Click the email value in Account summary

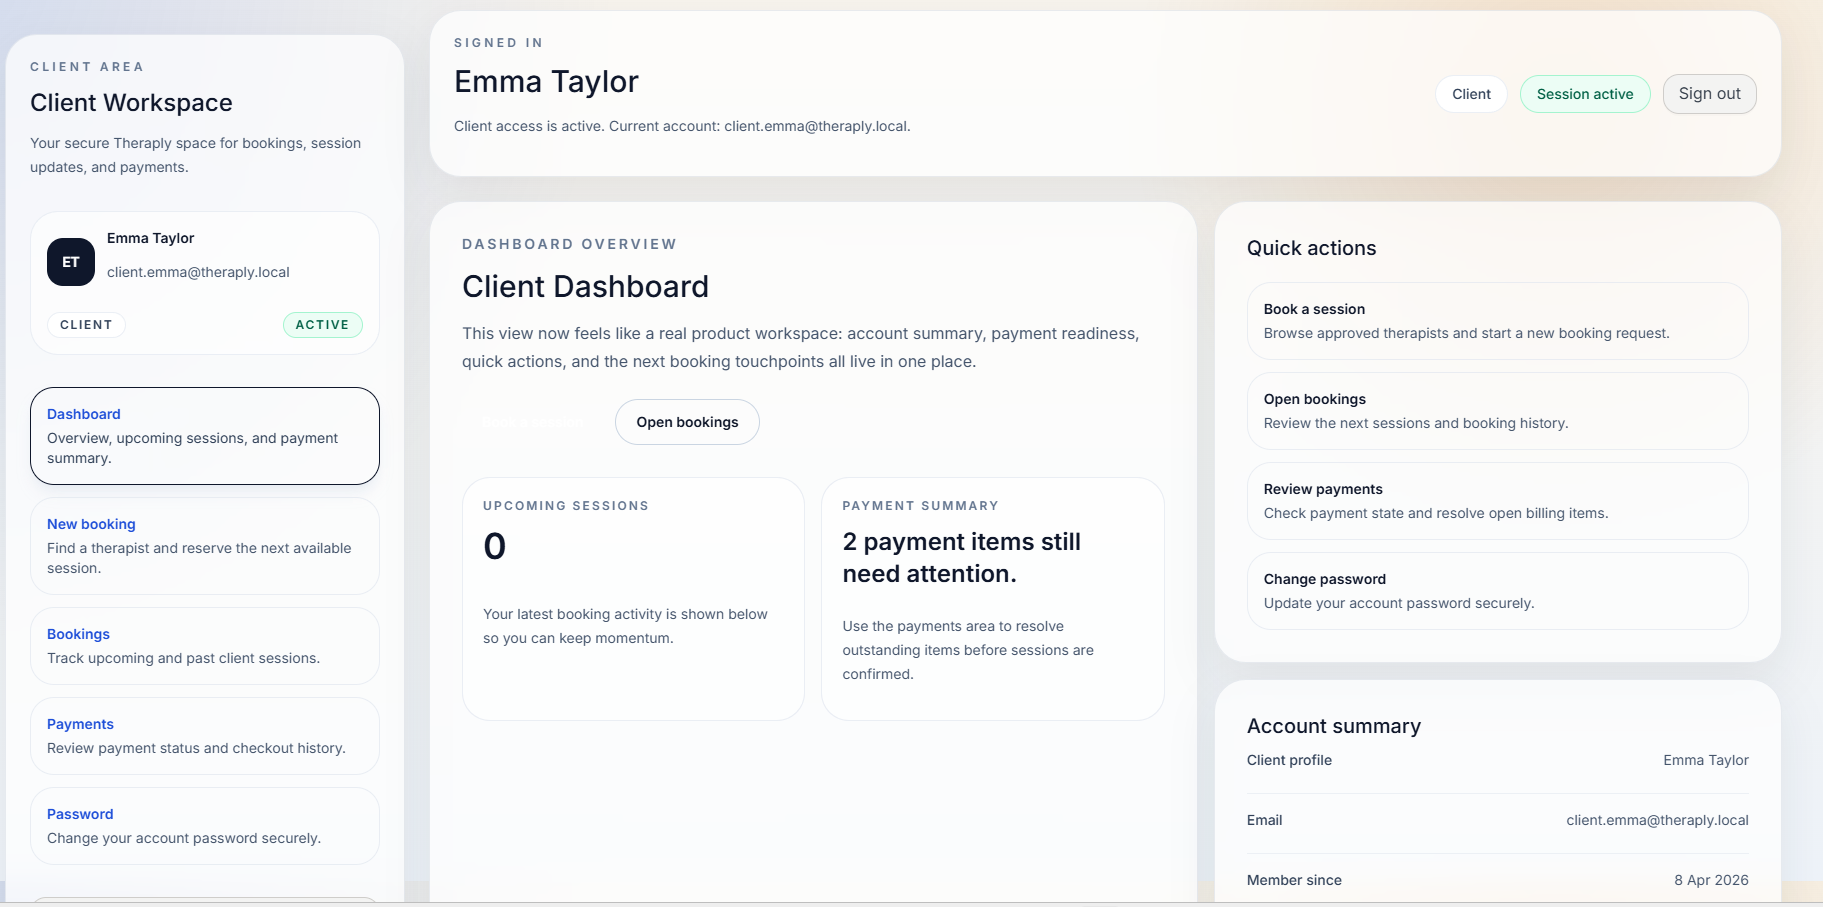[1657, 820]
